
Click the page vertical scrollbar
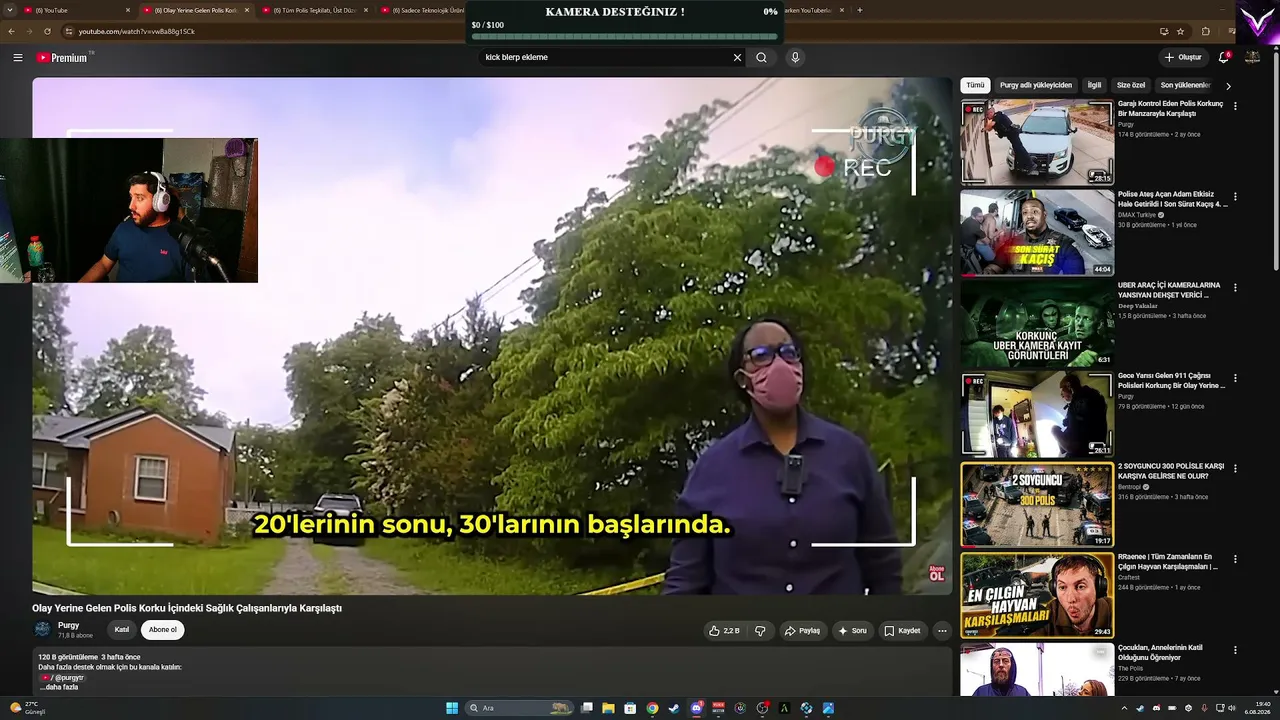coord(1275,160)
